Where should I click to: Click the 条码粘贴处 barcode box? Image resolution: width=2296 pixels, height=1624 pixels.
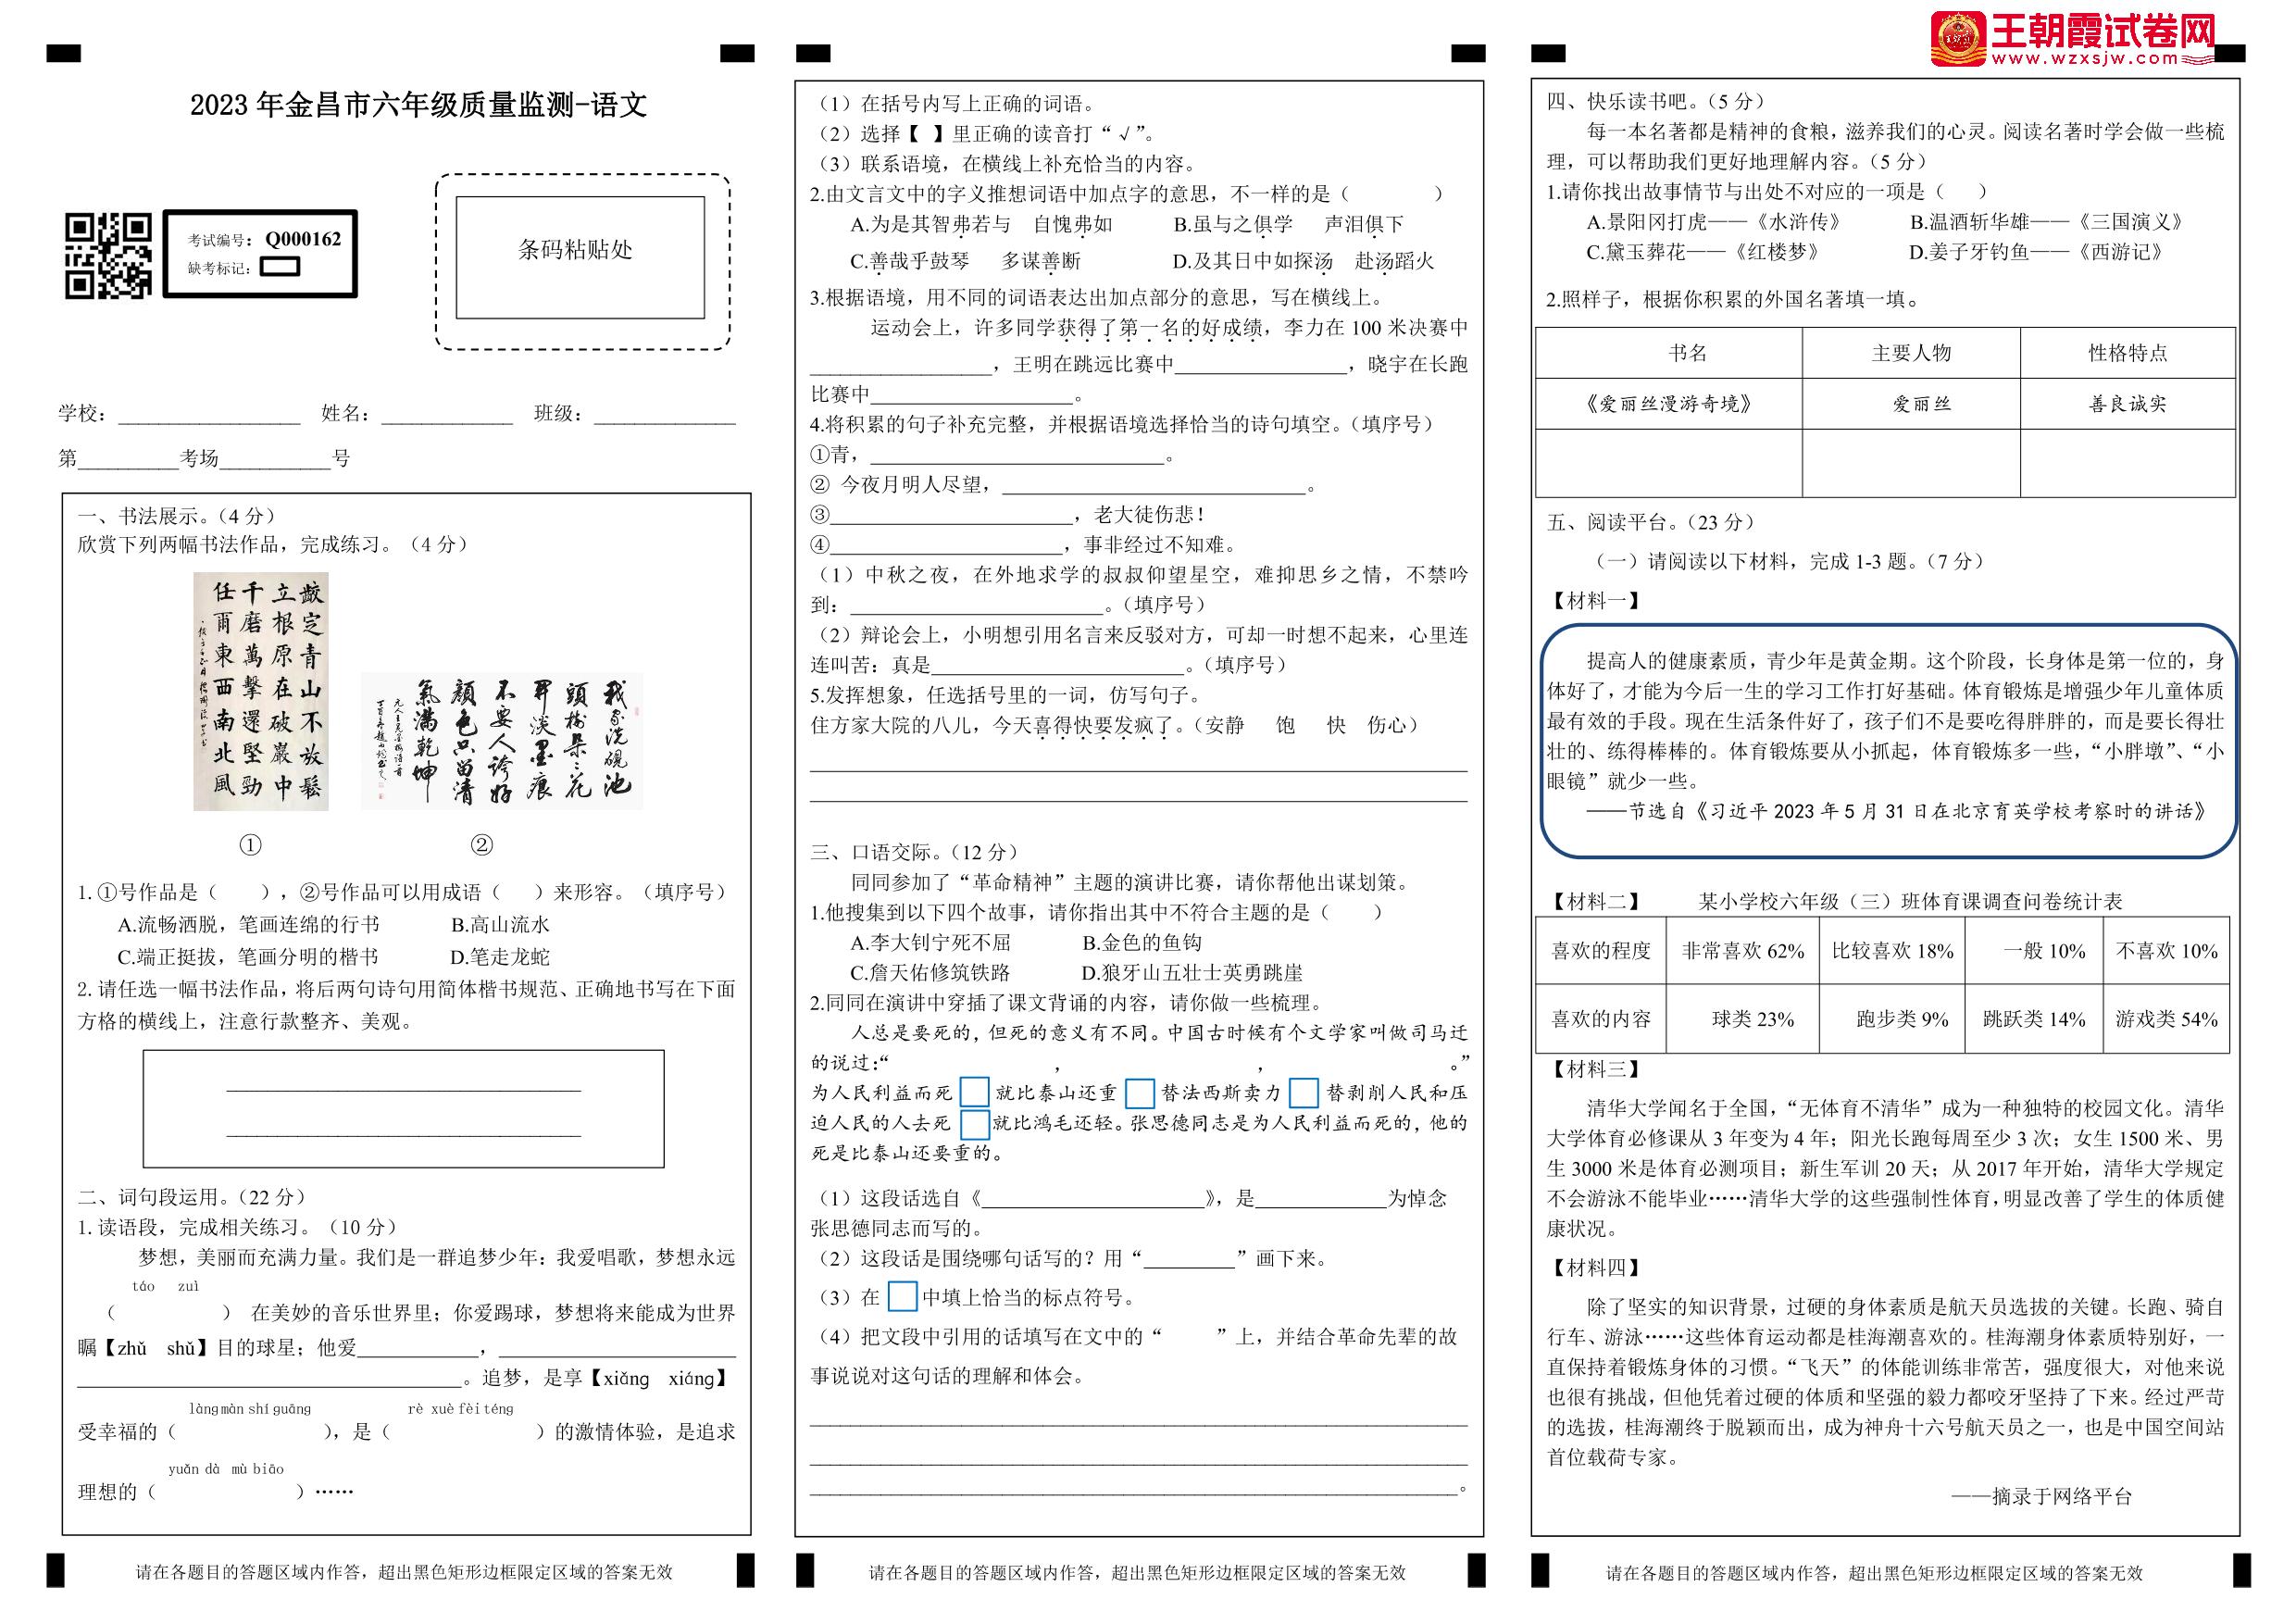(x=580, y=257)
